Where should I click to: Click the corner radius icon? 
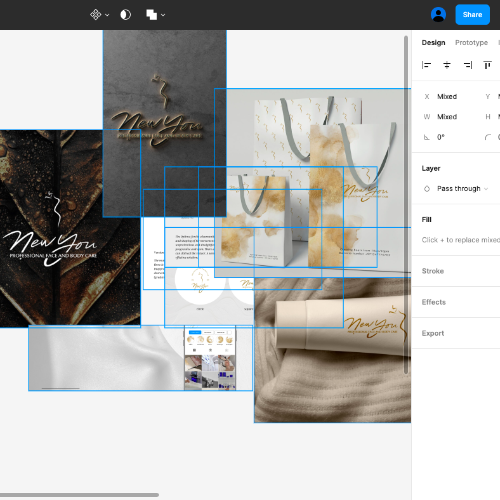(488, 137)
